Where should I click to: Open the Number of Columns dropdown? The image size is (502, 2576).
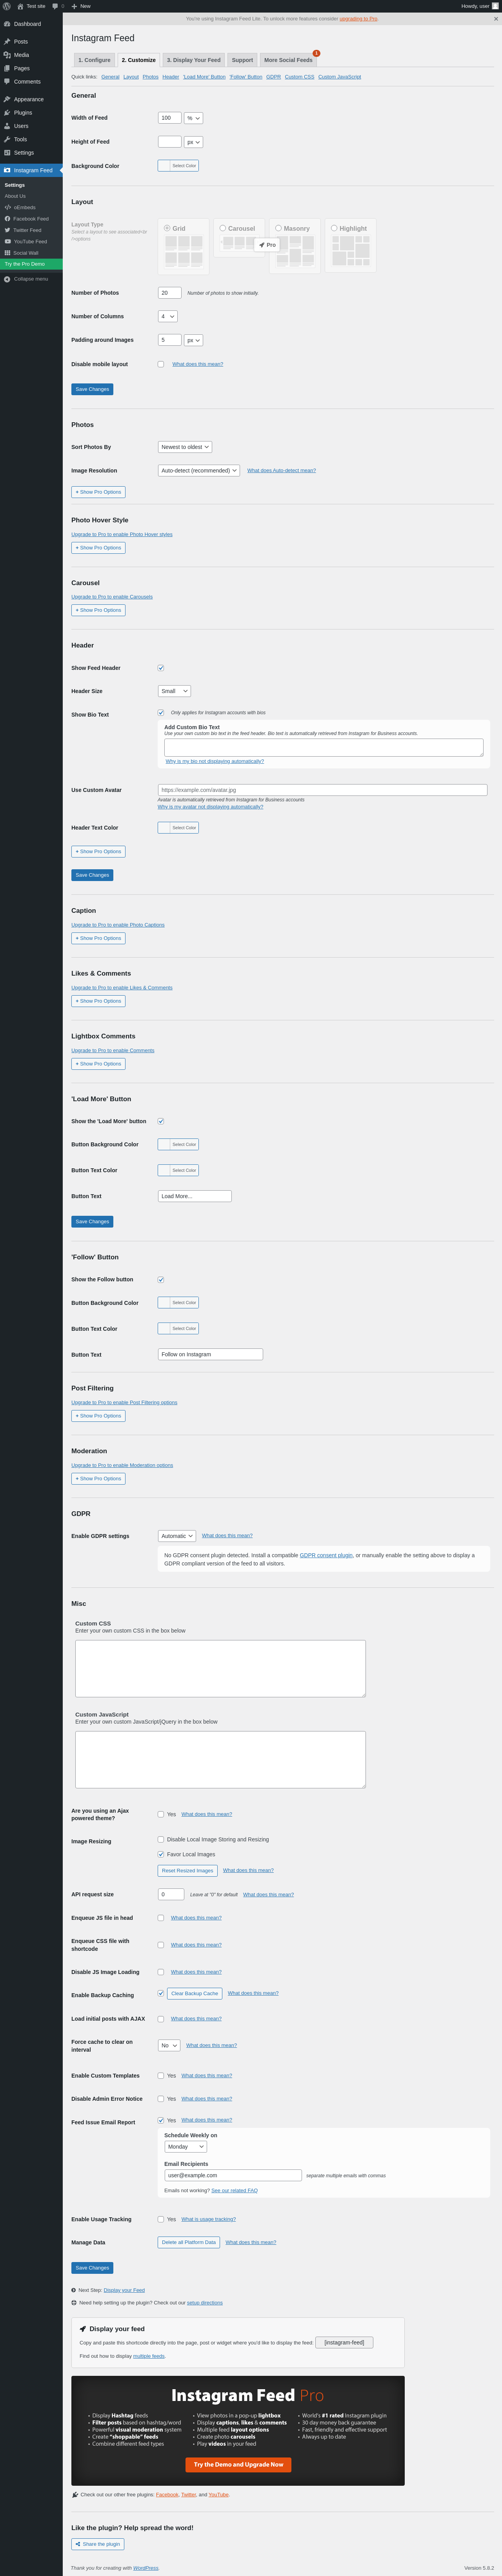168,316
